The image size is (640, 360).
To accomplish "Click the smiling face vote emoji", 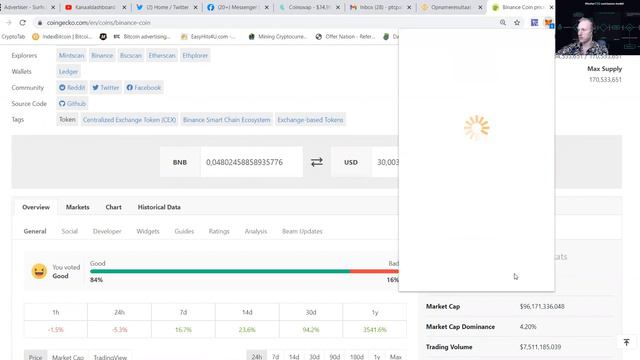I will [x=39, y=271].
